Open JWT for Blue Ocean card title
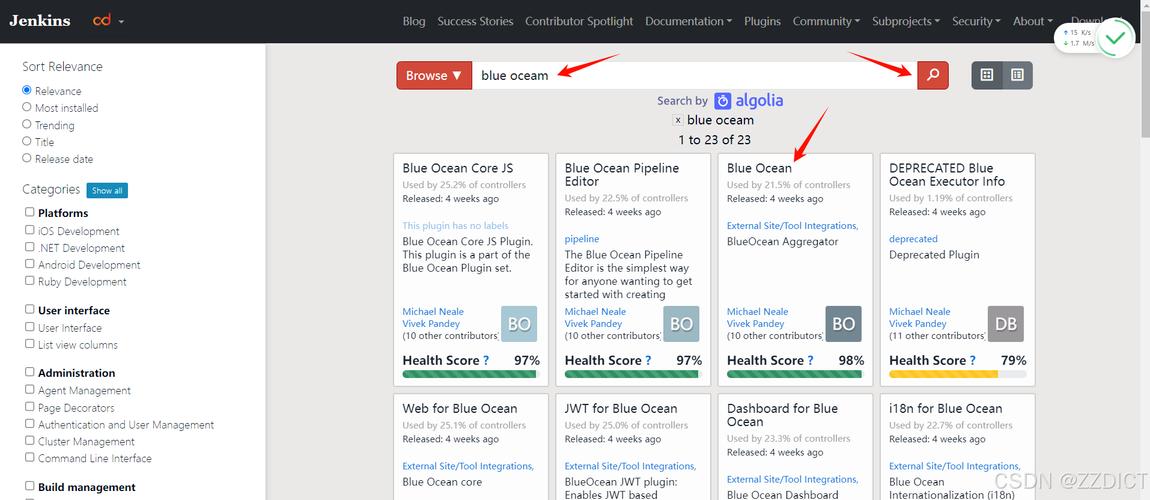The height and width of the screenshot is (500, 1150). [x=621, y=408]
